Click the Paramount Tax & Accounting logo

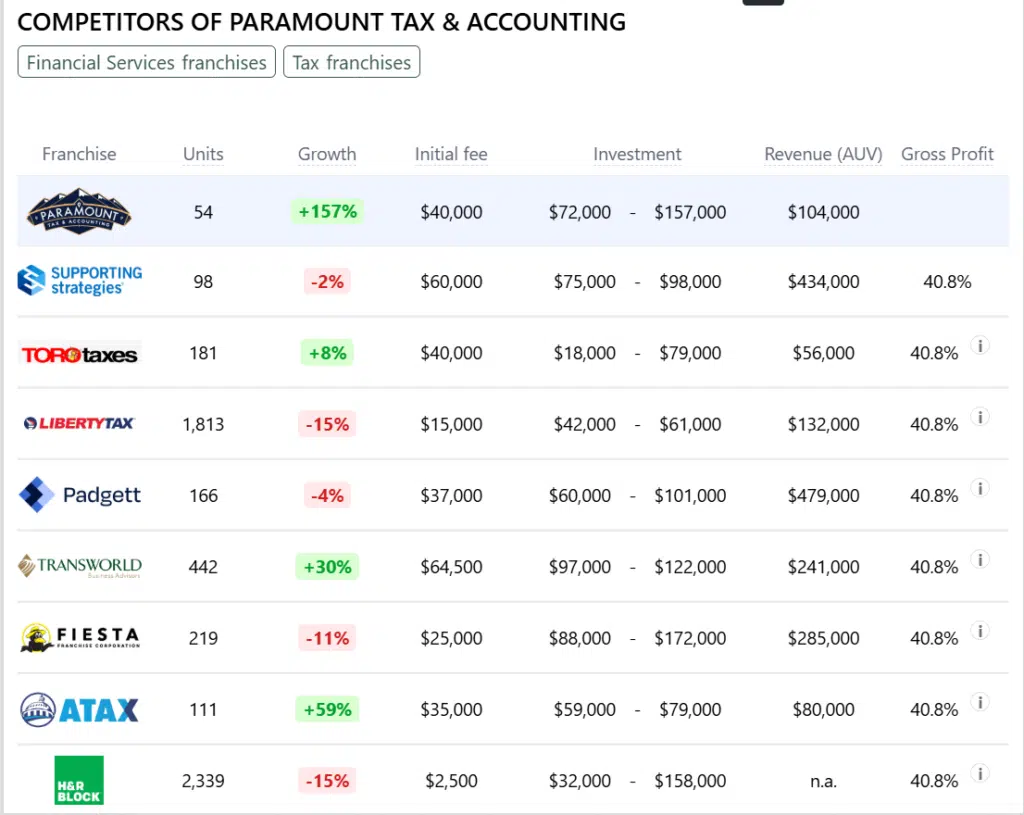[x=79, y=211]
